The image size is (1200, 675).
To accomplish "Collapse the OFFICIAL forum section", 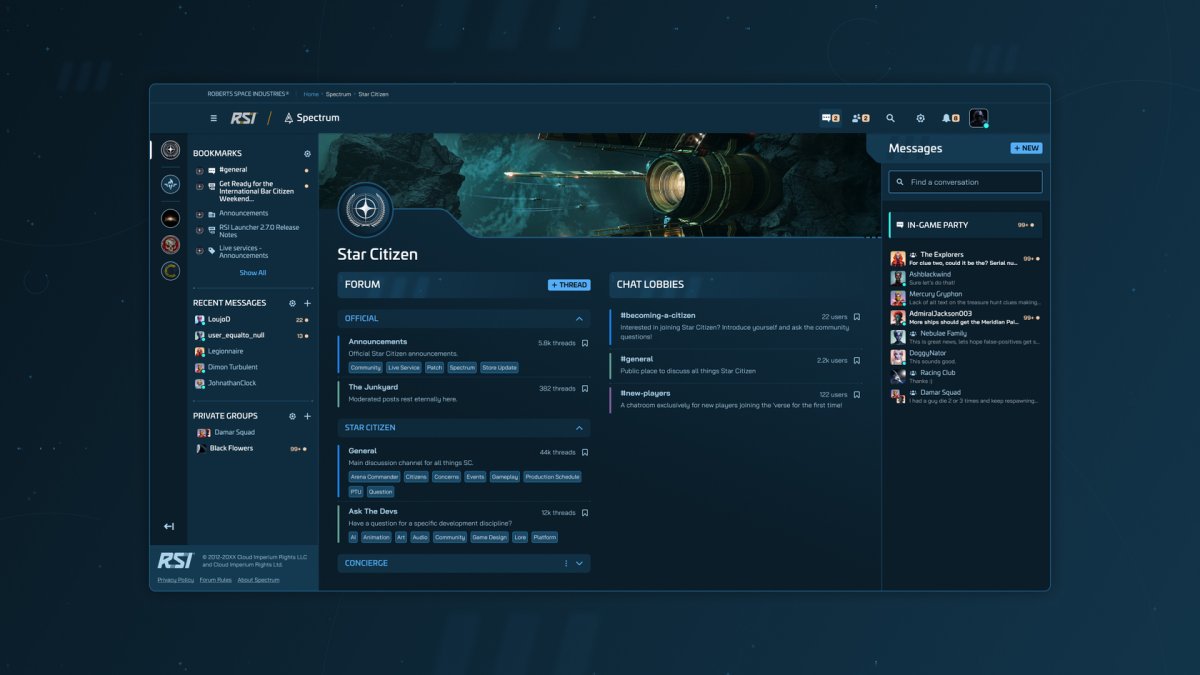I will tap(579, 318).
